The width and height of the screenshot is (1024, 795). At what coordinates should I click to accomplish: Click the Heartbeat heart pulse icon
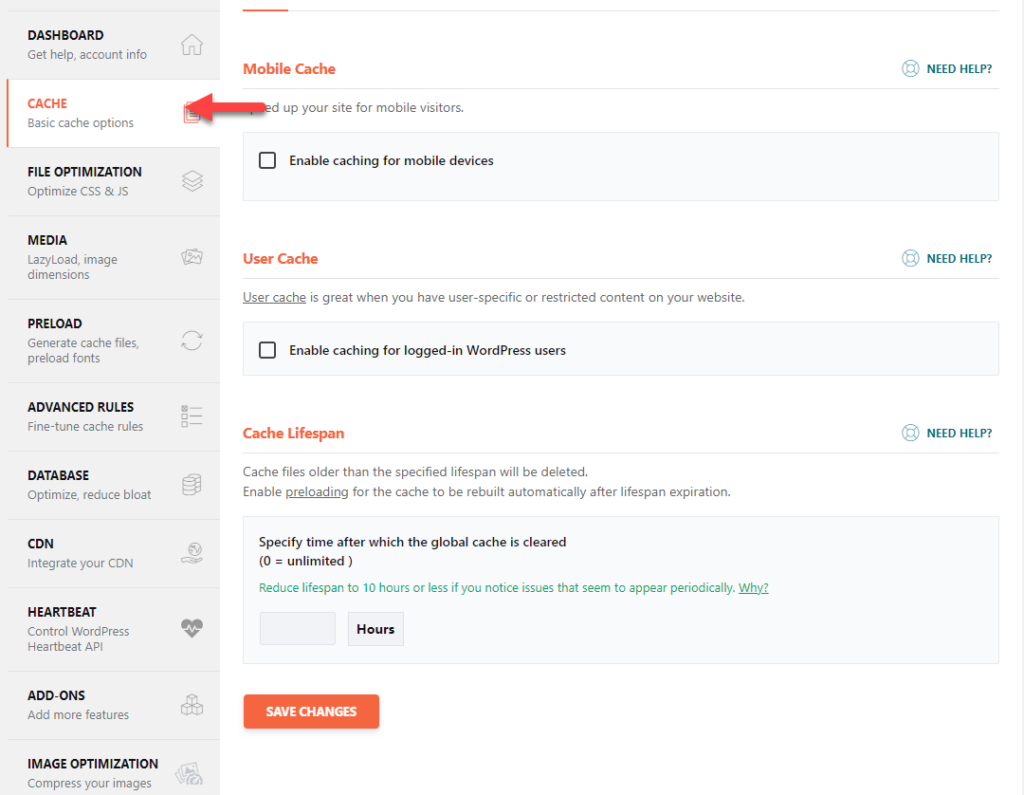coord(192,628)
